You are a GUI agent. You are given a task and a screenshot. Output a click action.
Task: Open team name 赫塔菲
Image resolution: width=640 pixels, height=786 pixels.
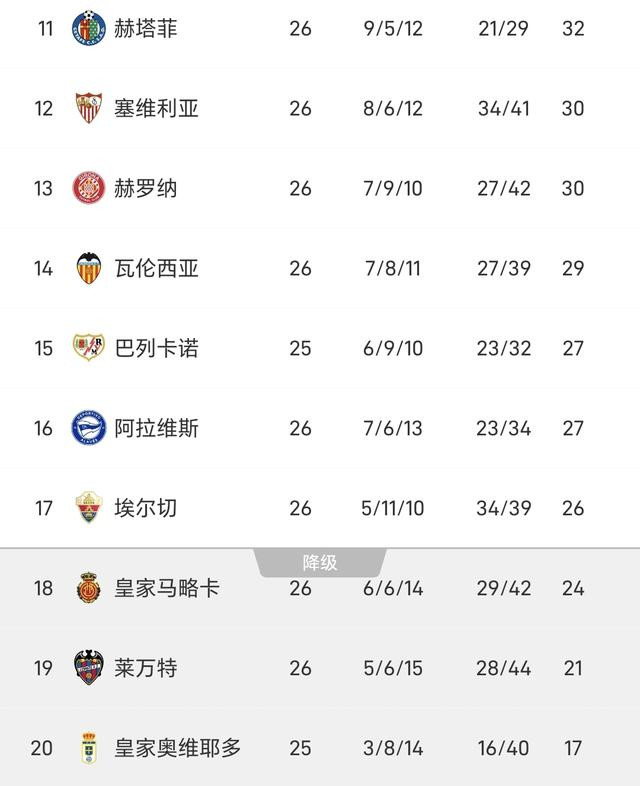[146, 28]
